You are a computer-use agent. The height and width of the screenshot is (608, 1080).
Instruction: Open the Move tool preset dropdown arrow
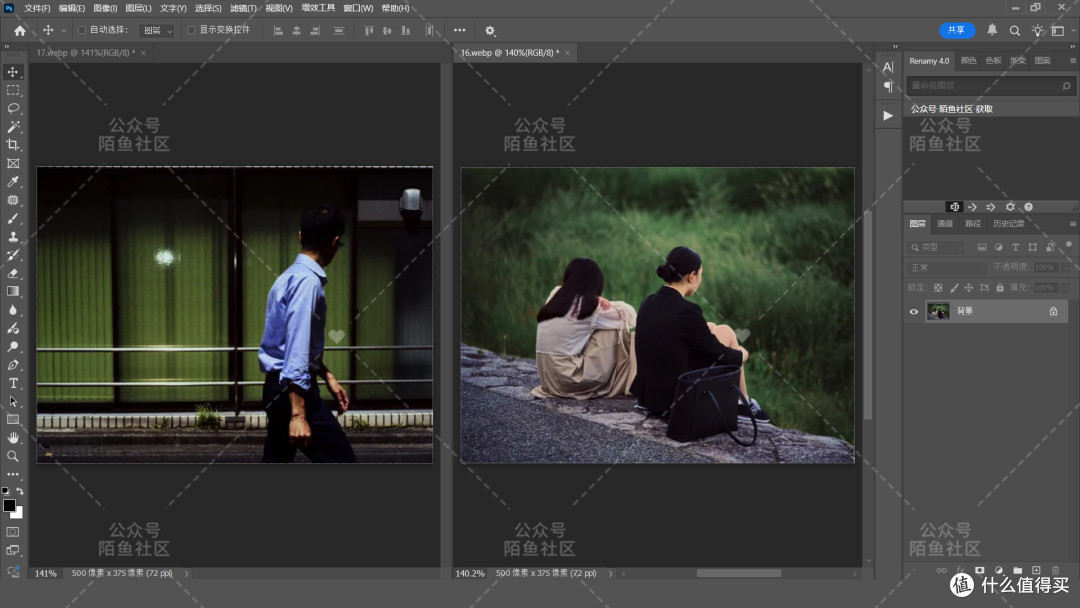tap(63, 30)
